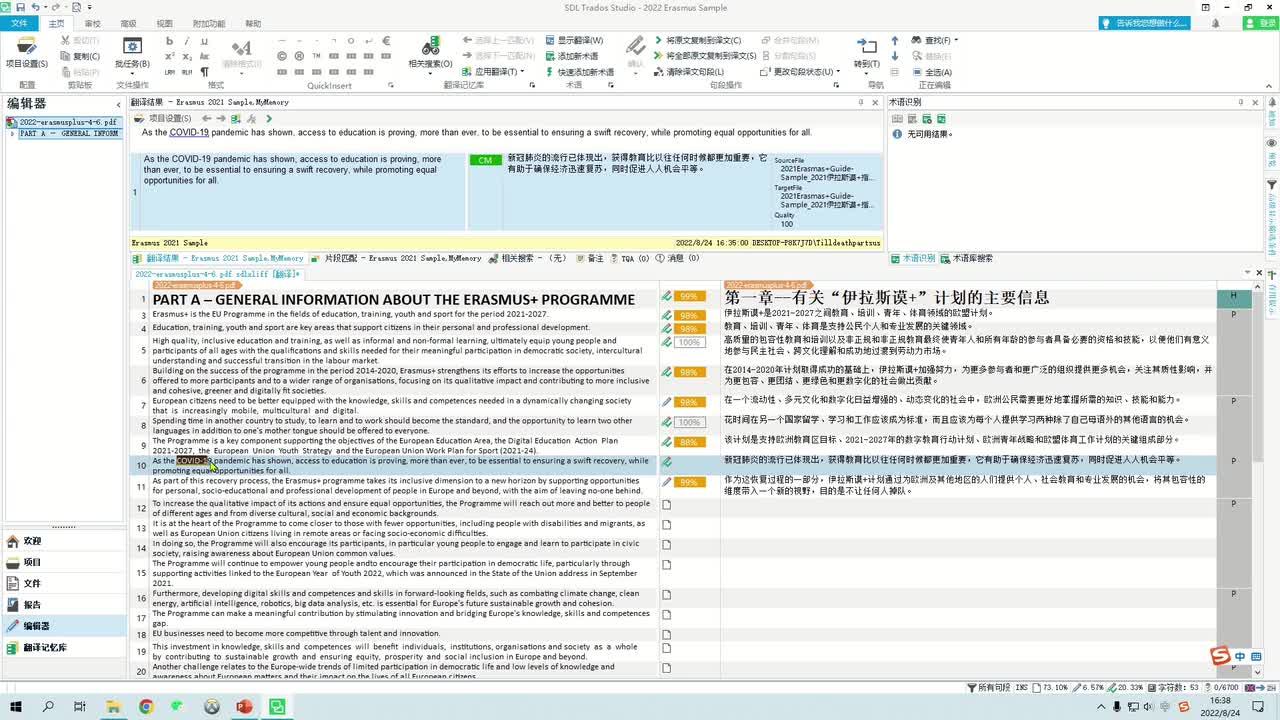Open the TQA (0) tab
This screenshot has width=1280, height=720.
coord(629,258)
